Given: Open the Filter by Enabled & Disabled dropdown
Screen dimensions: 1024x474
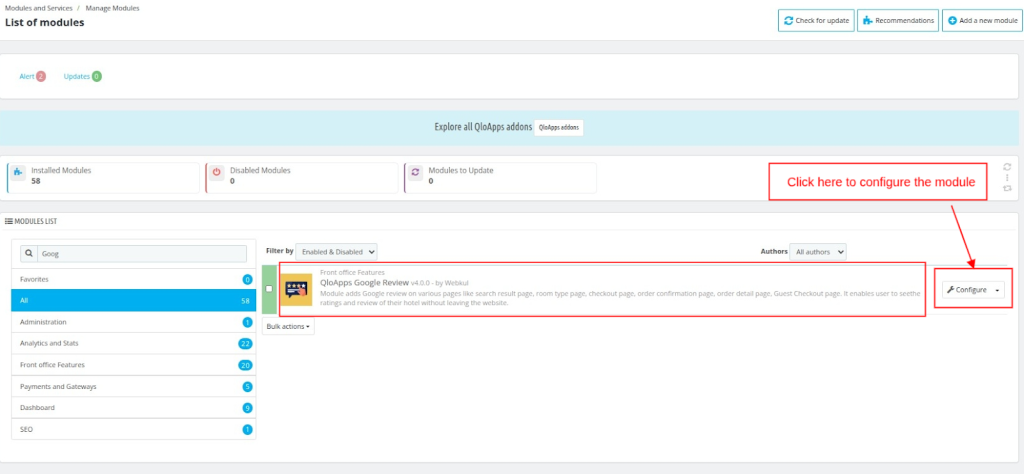Looking at the screenshot, I should click(337, 251).
